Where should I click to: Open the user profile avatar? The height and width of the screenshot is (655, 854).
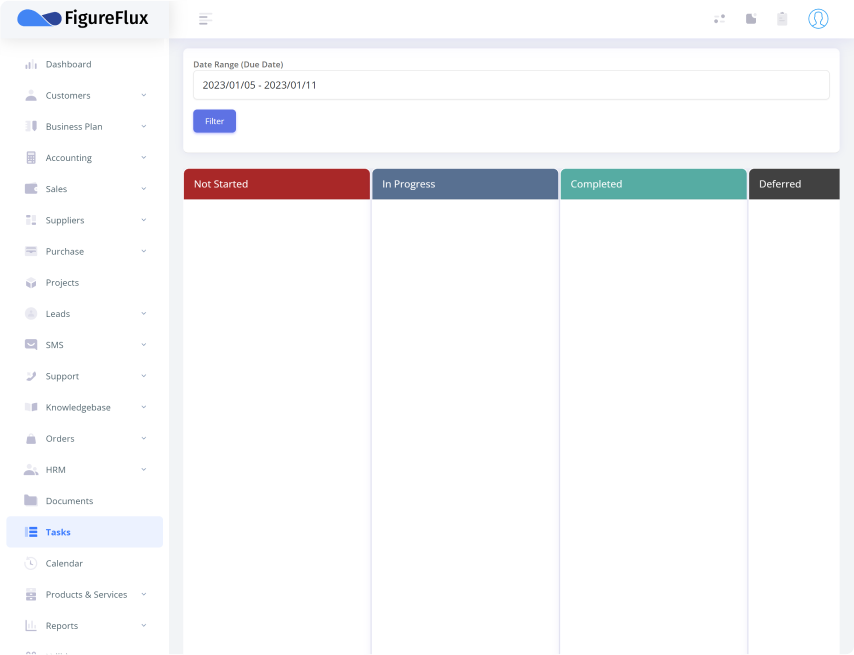818,19
